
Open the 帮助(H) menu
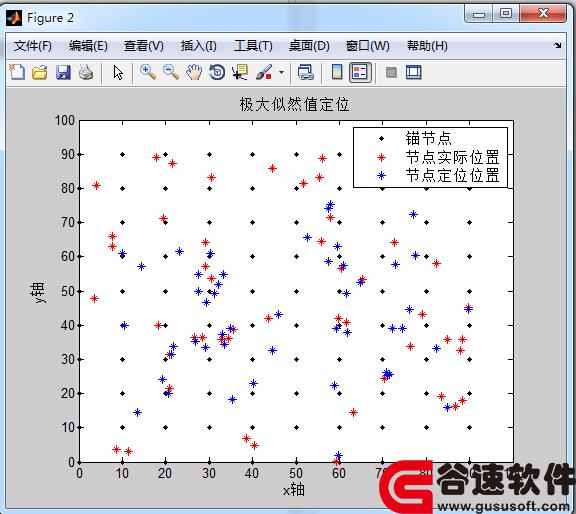pyautogui.click(x=427, y=46)
